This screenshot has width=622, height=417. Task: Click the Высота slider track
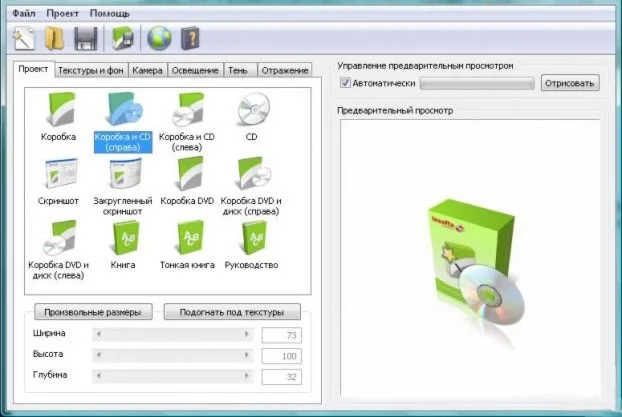point(173,356)
